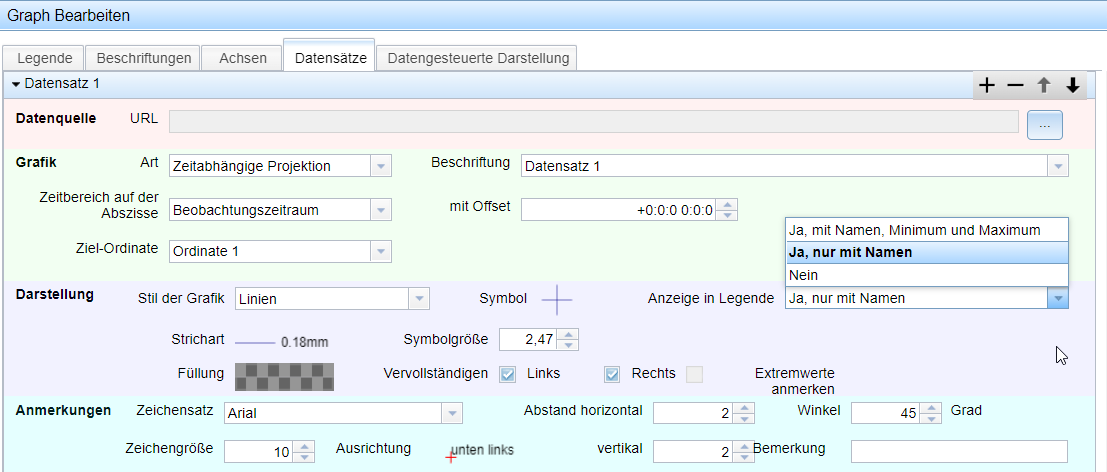Add a new dataset with the plus icon
The height and width of the screenshot is (472, 1107).
pyautogui.click(x=987, y=85)
